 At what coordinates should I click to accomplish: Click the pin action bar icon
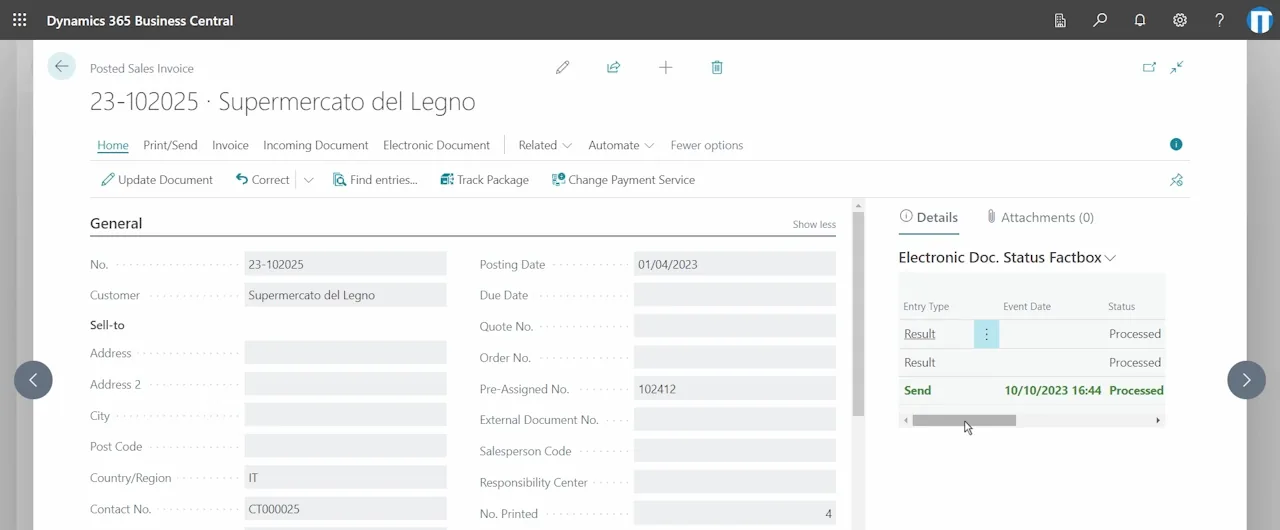pos(1176,180)
